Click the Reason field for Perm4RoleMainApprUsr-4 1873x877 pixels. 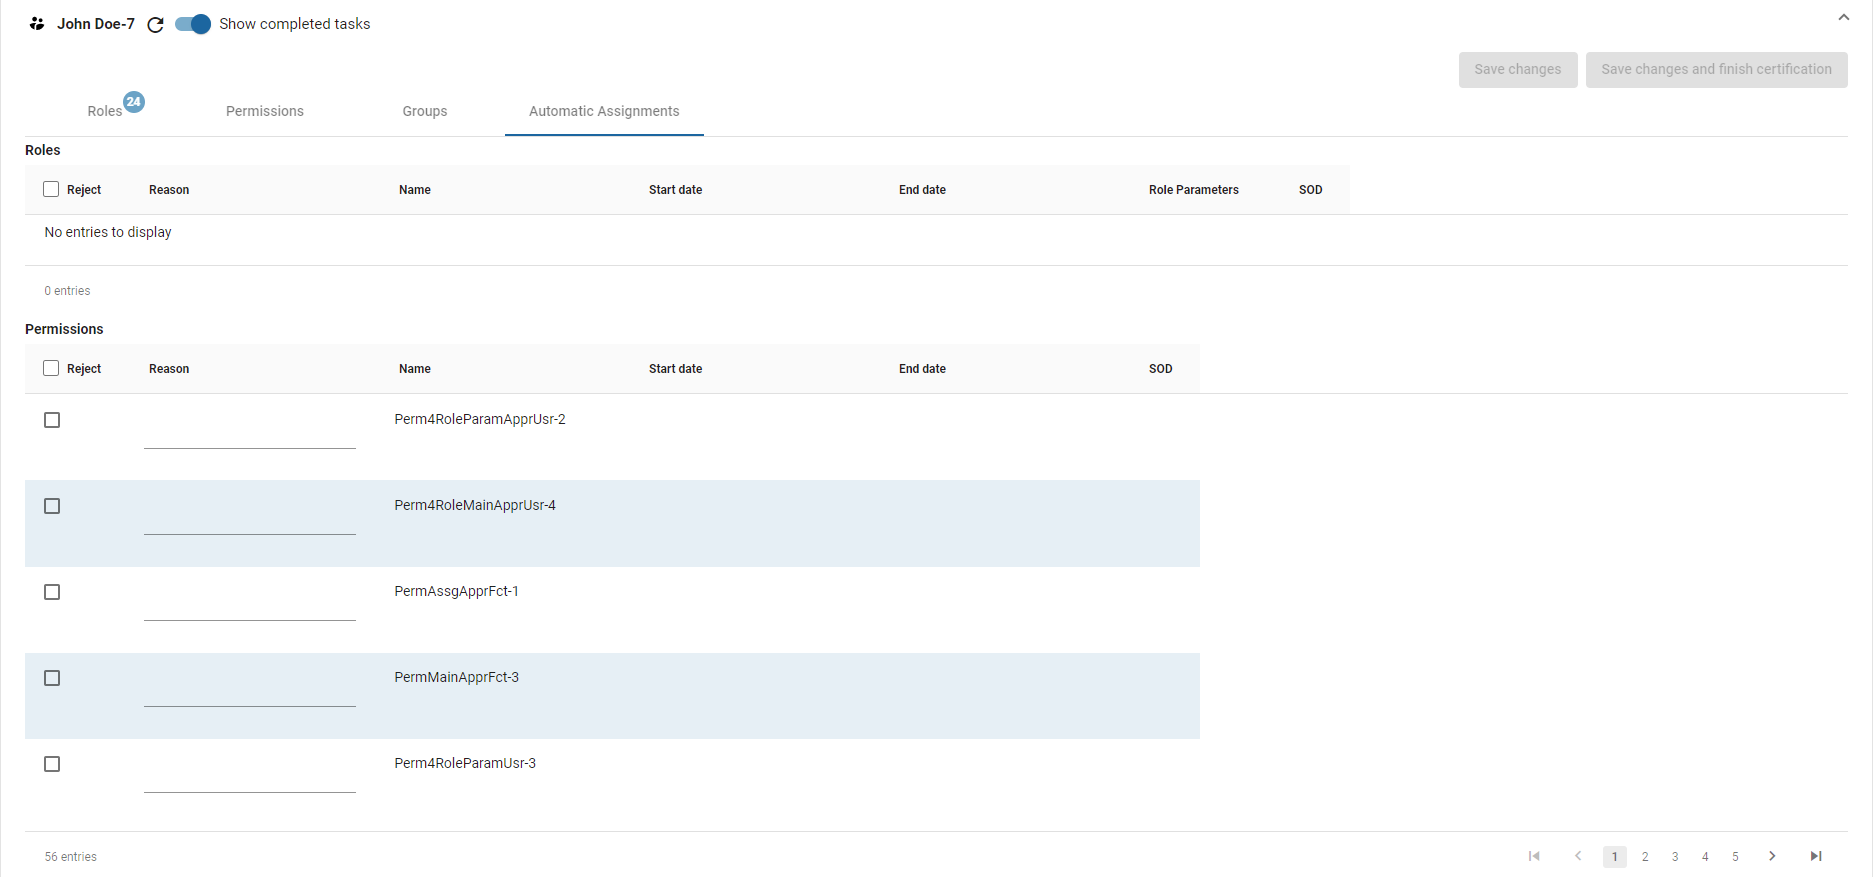point(250,522)
